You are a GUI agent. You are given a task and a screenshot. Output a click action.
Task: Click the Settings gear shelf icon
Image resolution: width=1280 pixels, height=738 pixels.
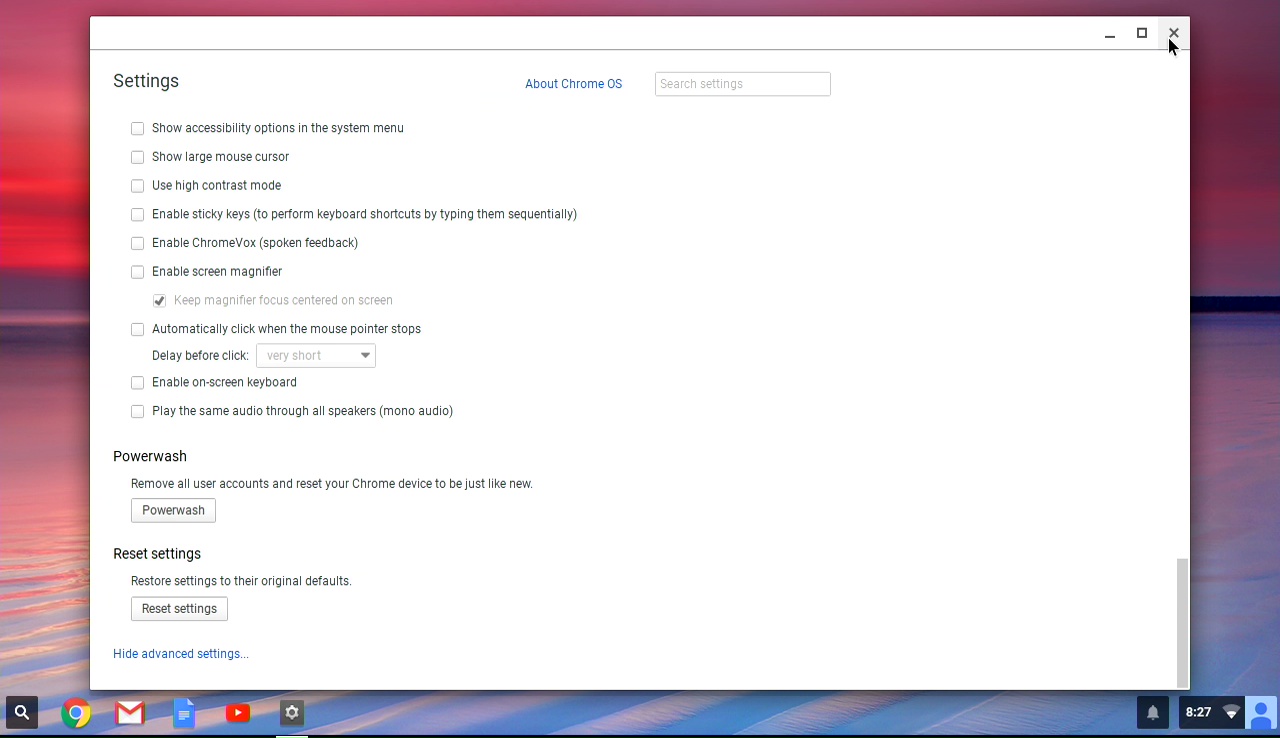tap(292, 713)
